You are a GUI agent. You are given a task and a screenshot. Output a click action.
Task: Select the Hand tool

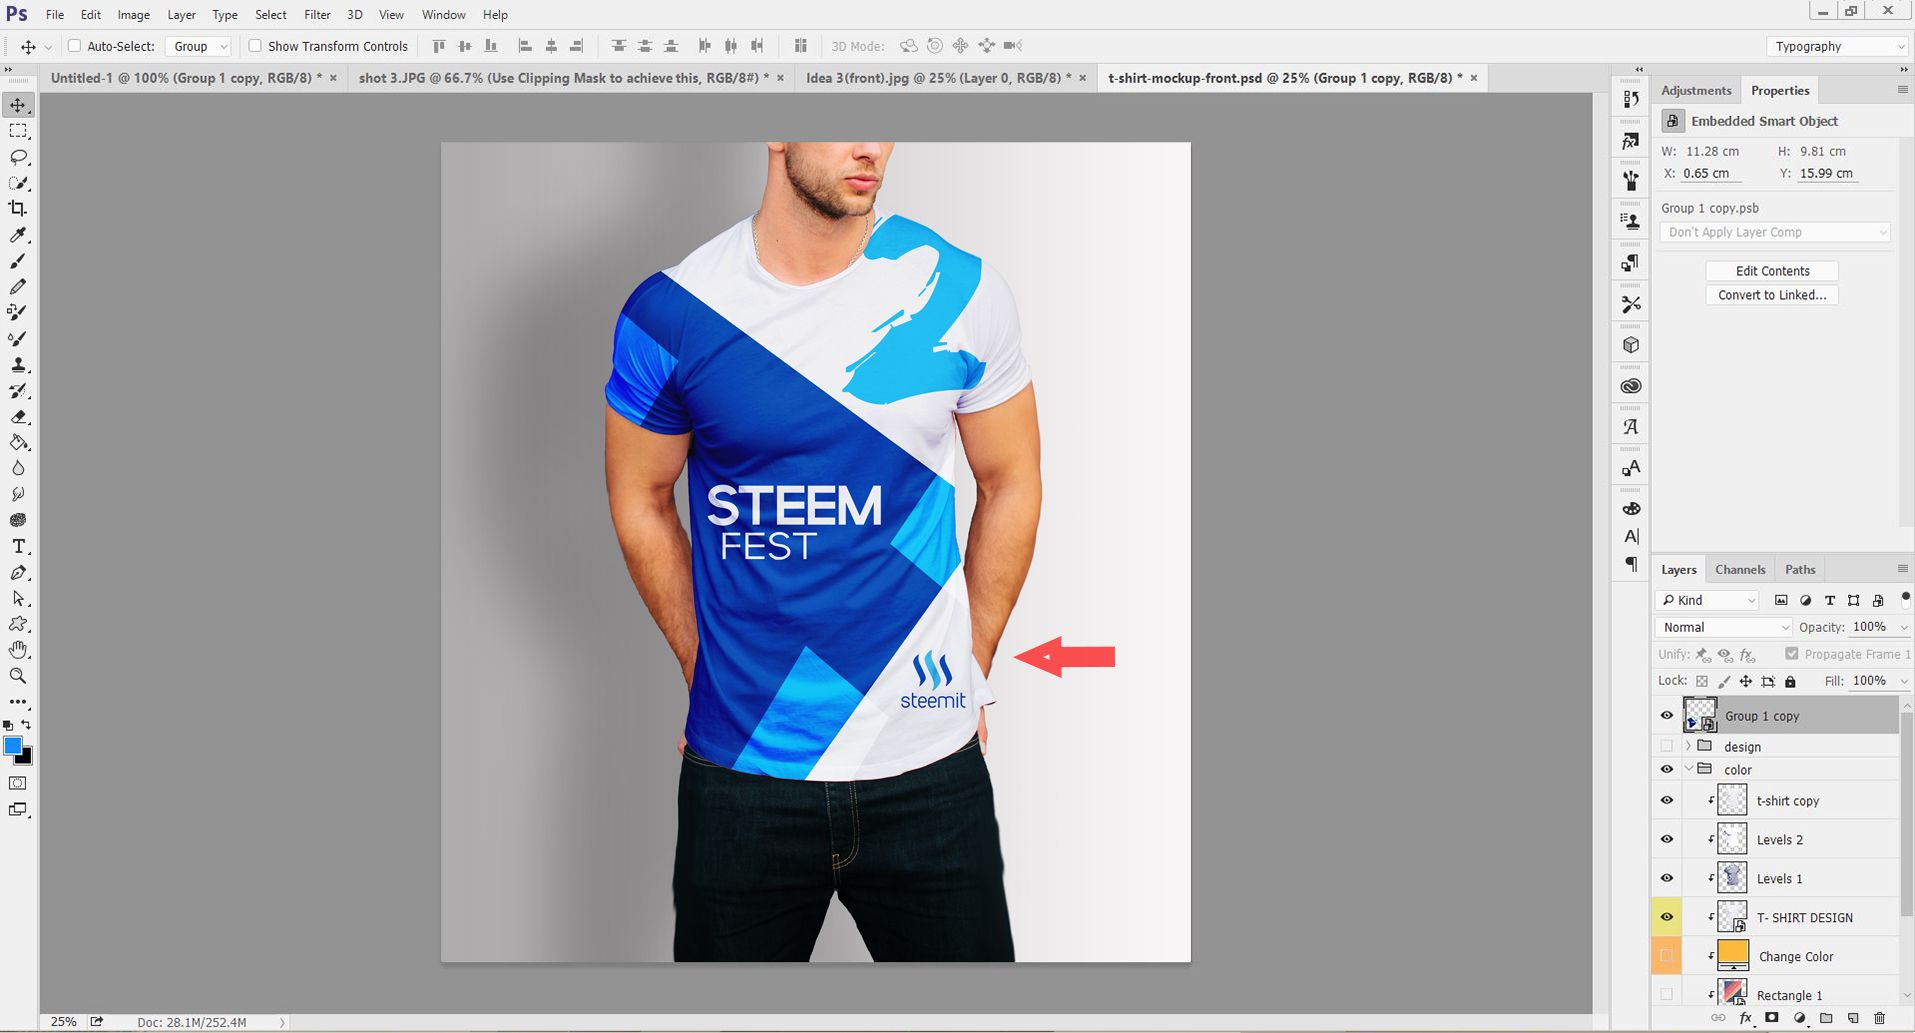point(18,650)
